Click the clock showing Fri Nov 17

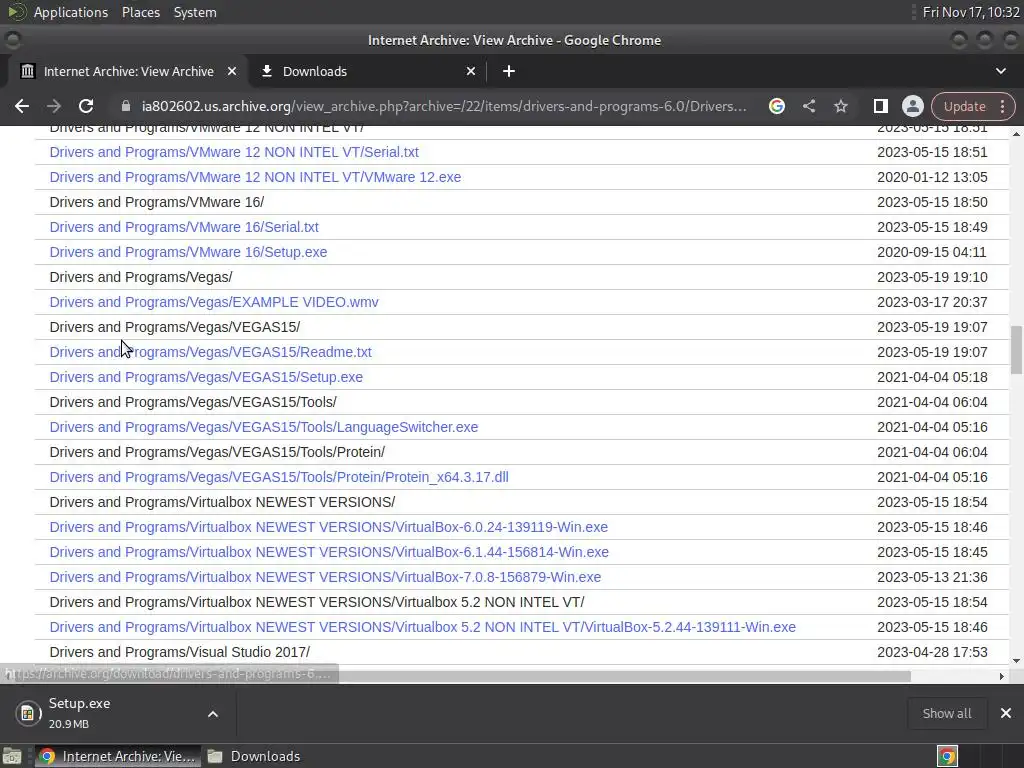(970, 12)
